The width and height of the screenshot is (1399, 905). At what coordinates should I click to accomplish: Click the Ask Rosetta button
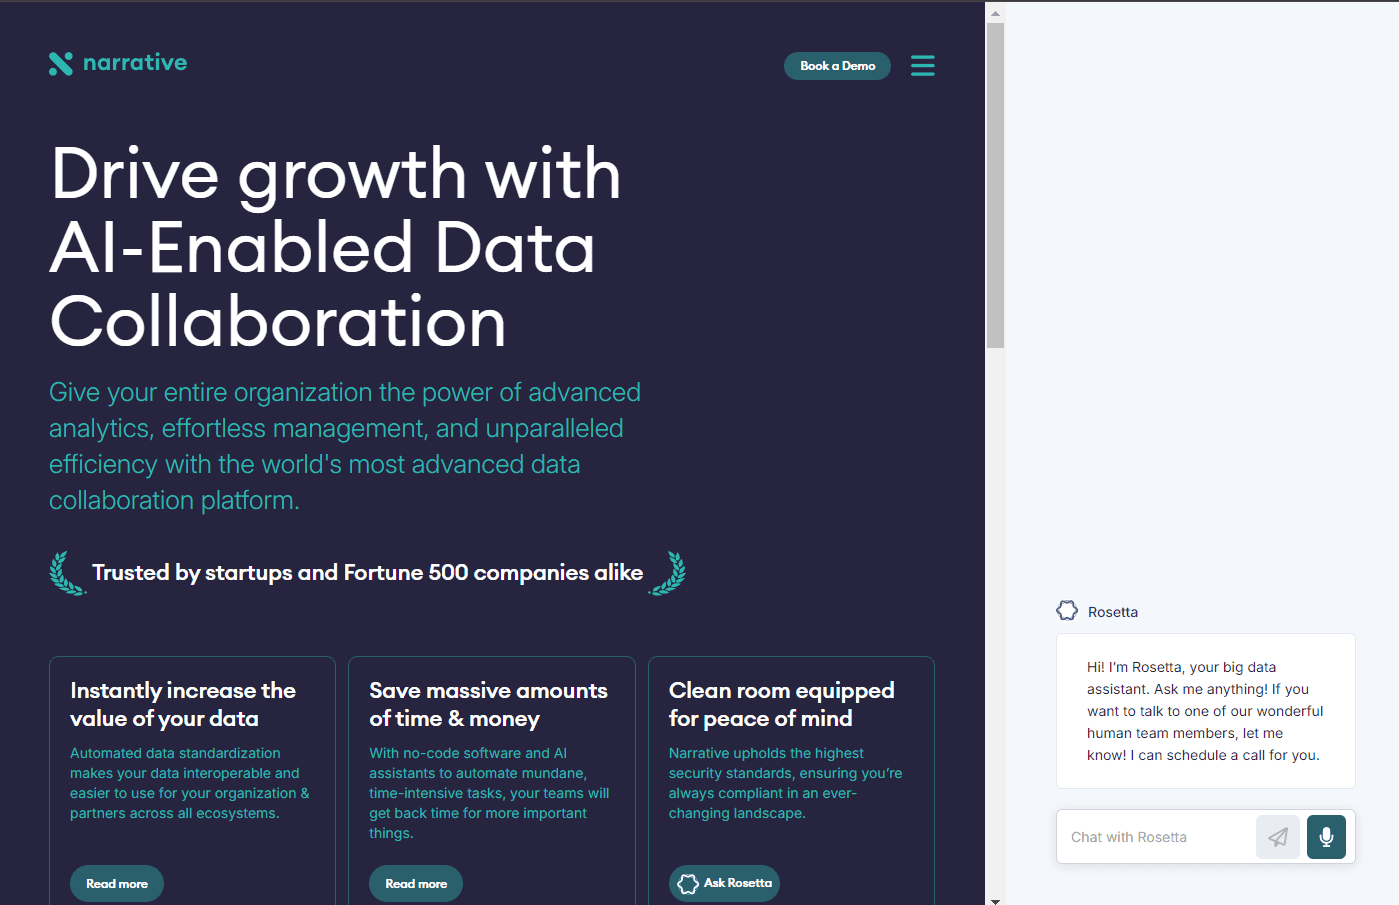coord(724,884)
